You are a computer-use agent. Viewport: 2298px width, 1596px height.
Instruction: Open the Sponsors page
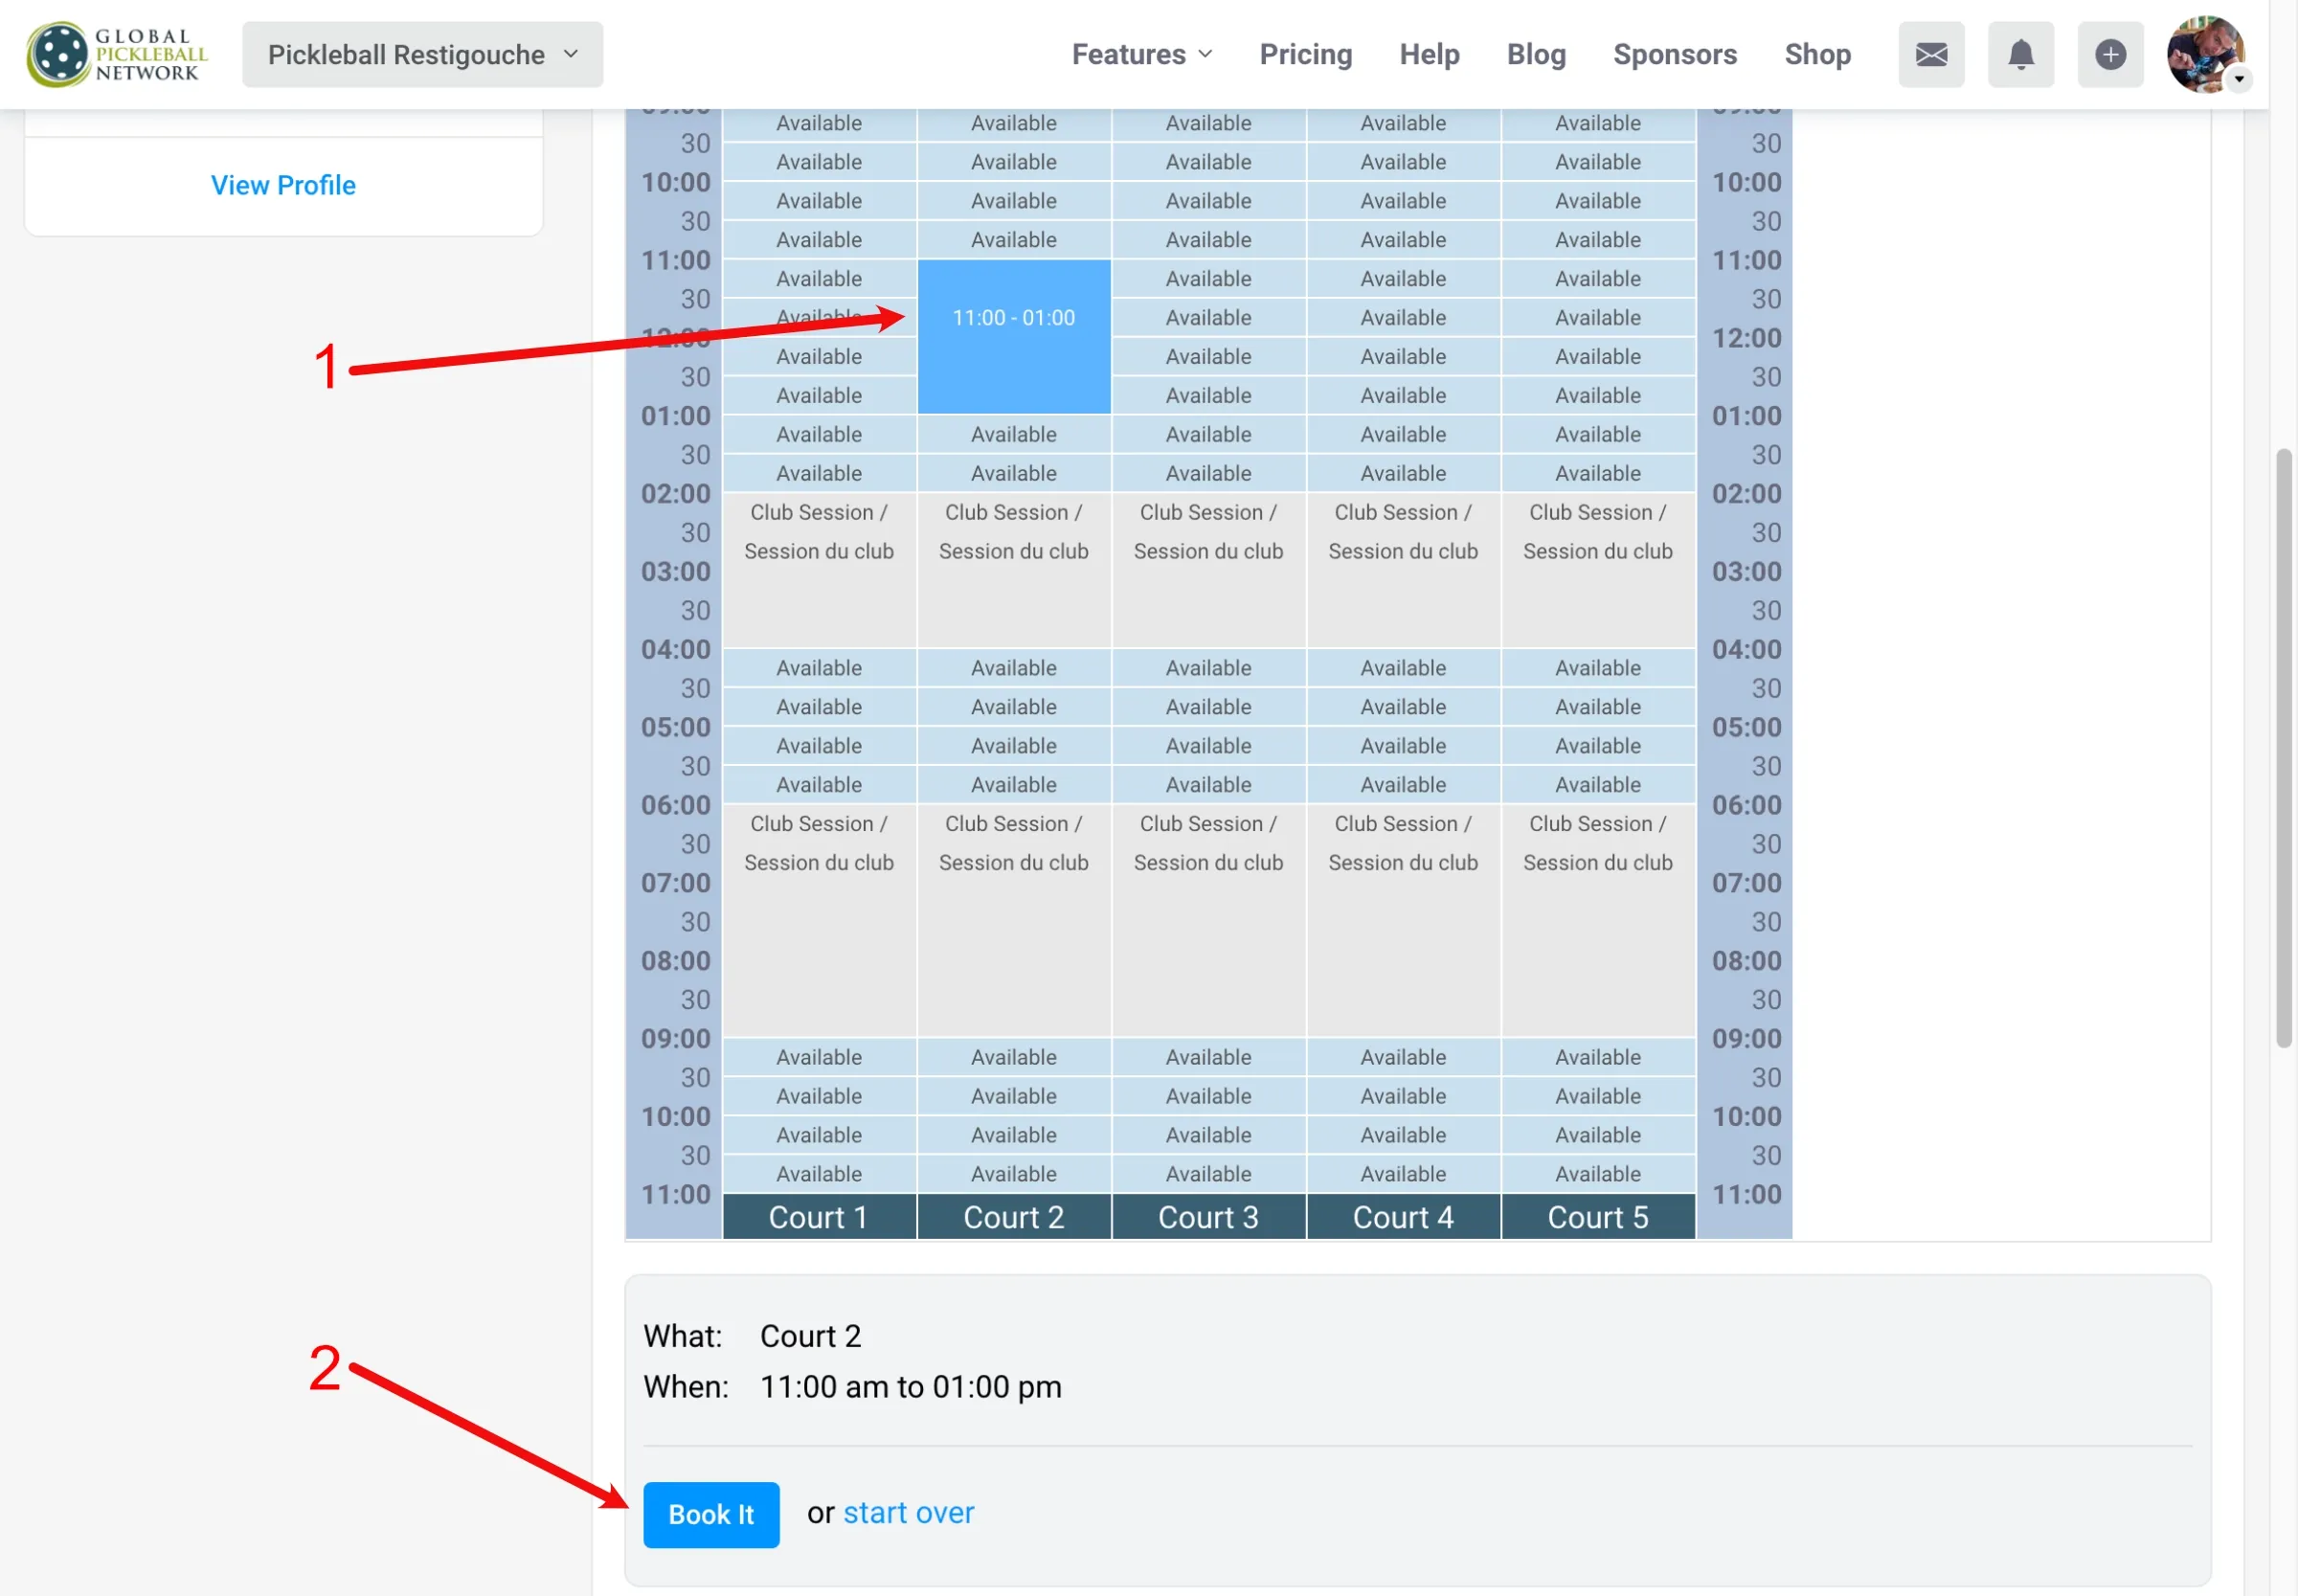(x=1674, y=54)
